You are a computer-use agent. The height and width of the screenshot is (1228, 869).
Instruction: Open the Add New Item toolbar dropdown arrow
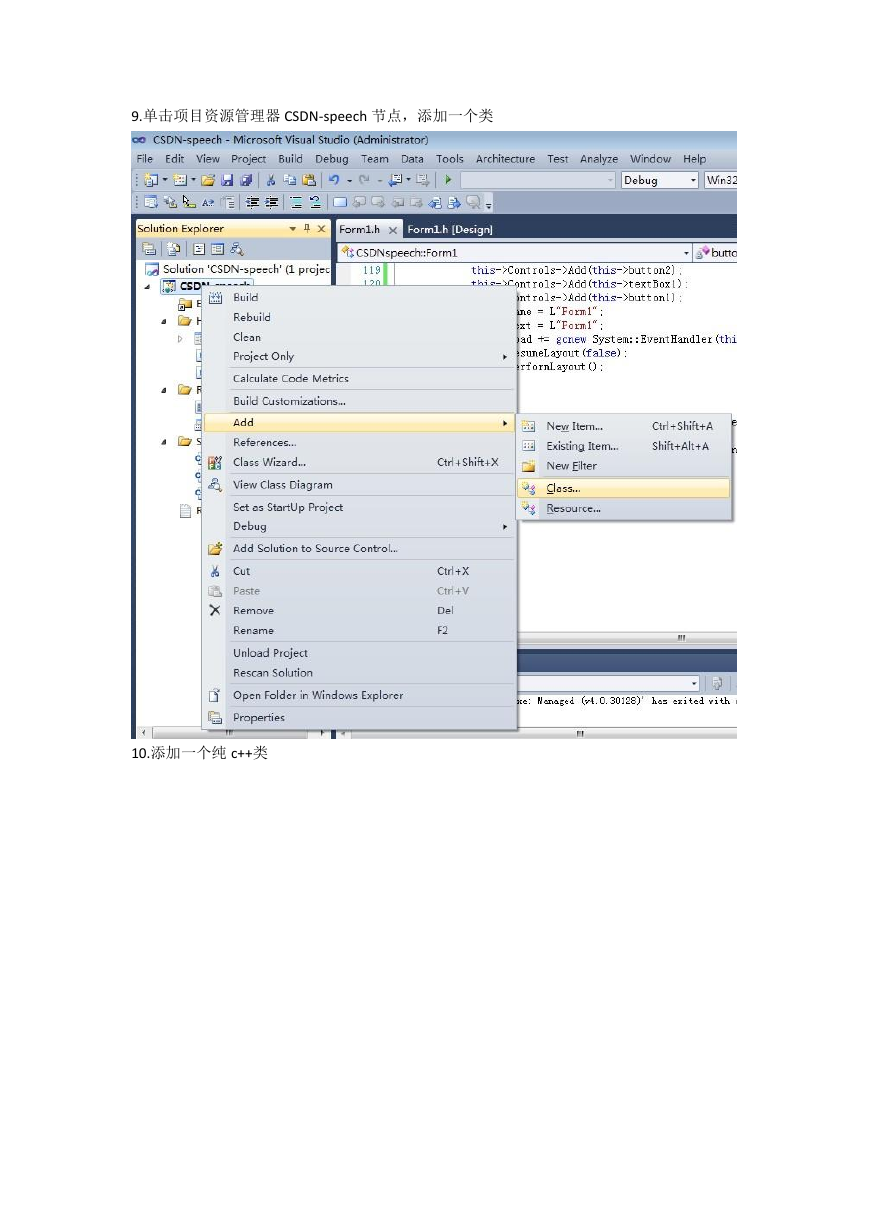point(193,180)
